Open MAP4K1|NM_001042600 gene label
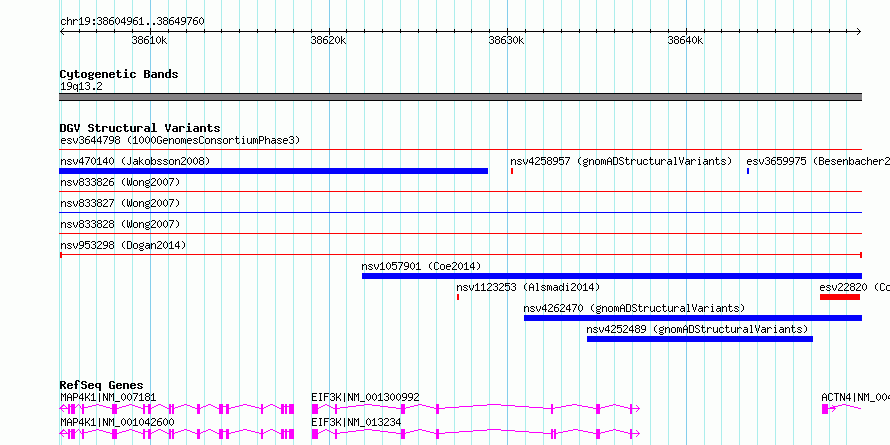 click(x=117, y=422)
